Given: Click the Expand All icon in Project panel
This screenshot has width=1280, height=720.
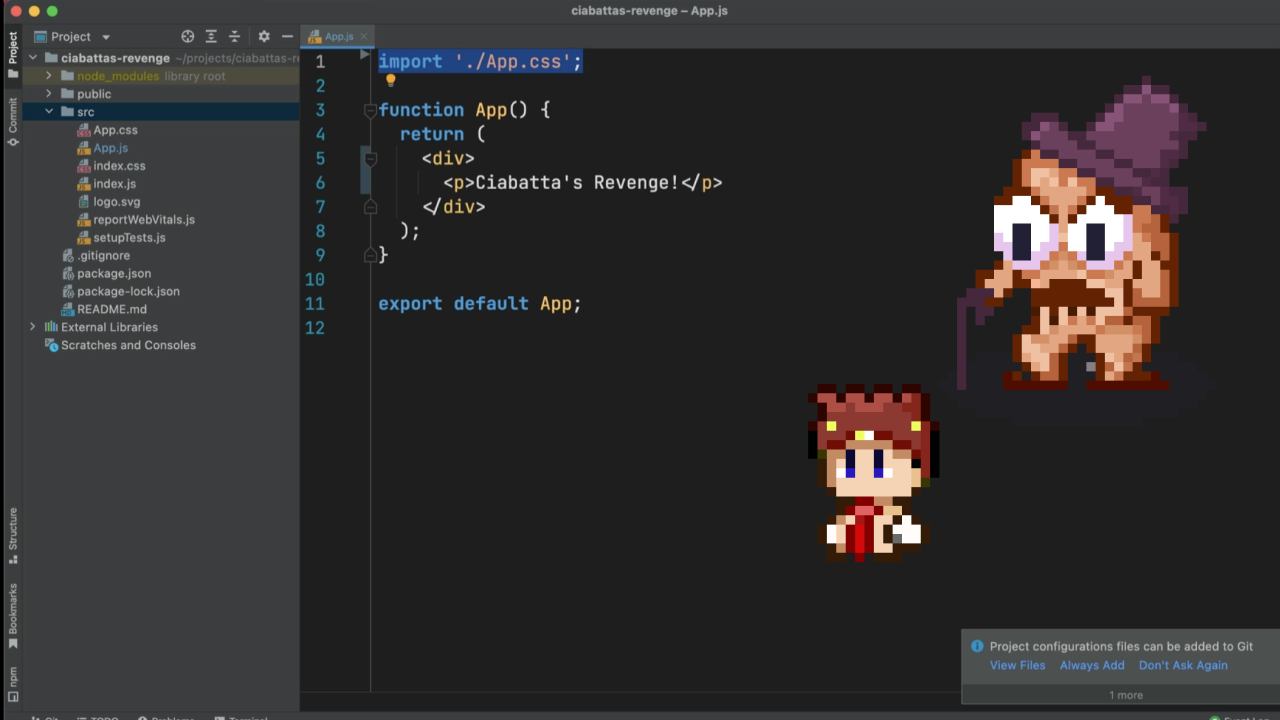Looking at the screenshot, I should tap(211, 36).
